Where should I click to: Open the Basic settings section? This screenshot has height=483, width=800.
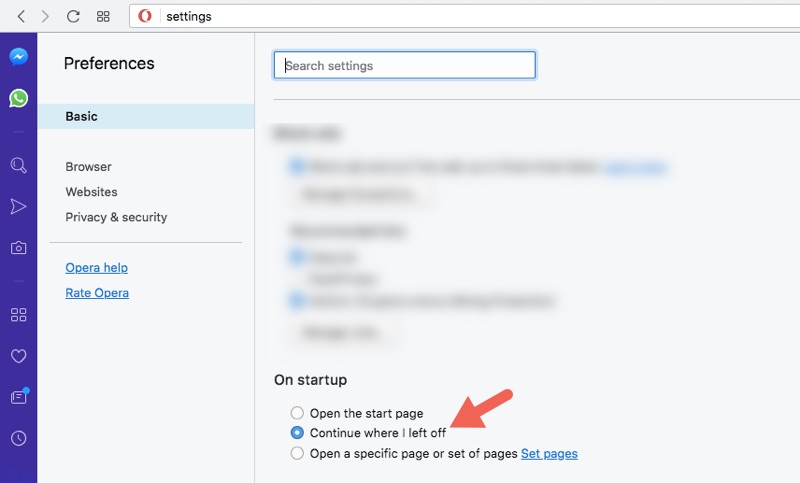pyautogui.click(x=146, y=116)
